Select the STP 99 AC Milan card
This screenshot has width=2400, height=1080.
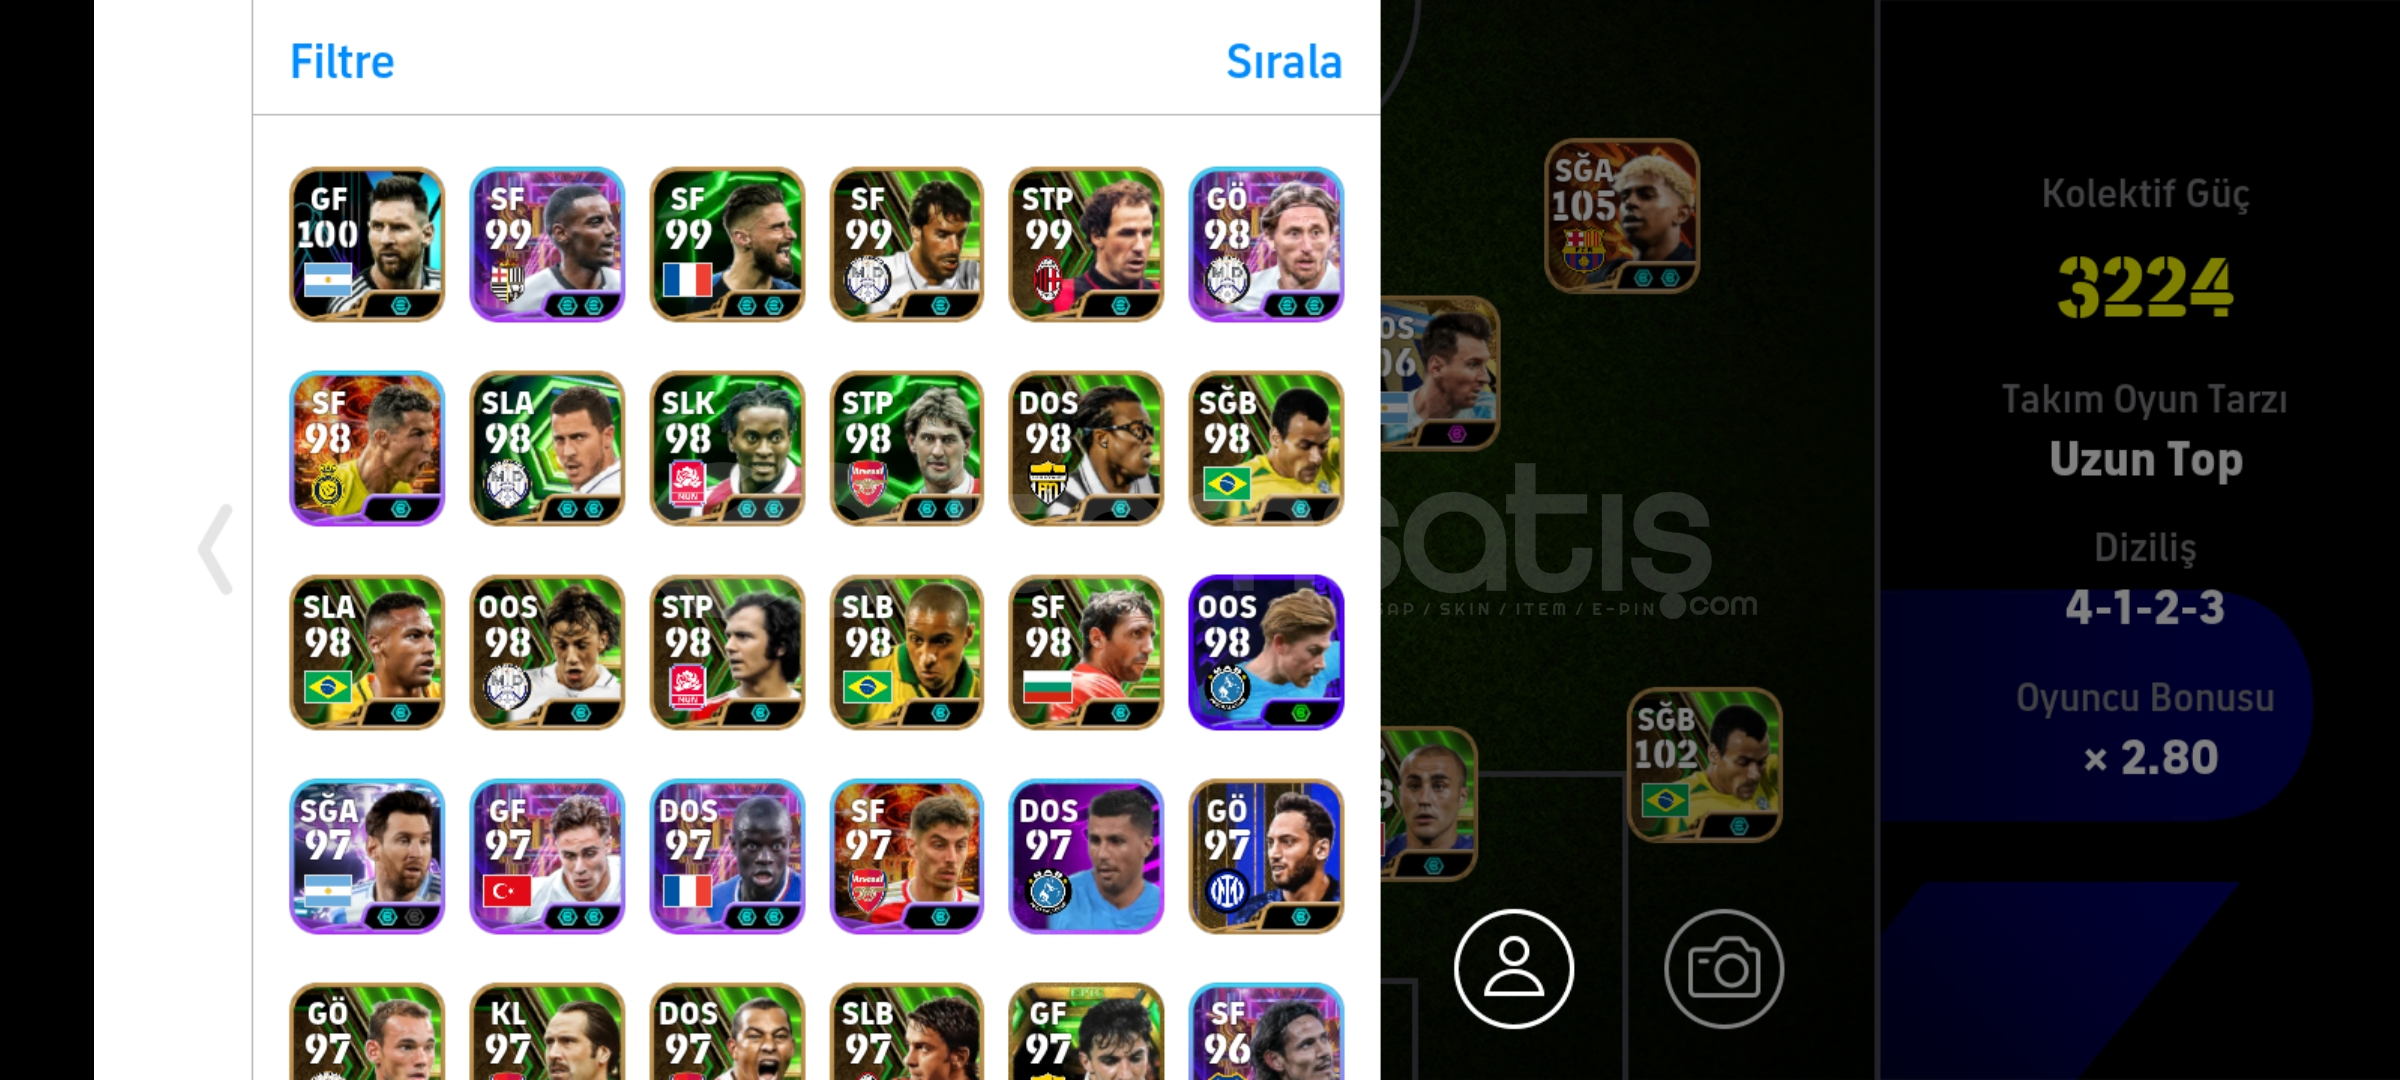[x=1086, y=244]
